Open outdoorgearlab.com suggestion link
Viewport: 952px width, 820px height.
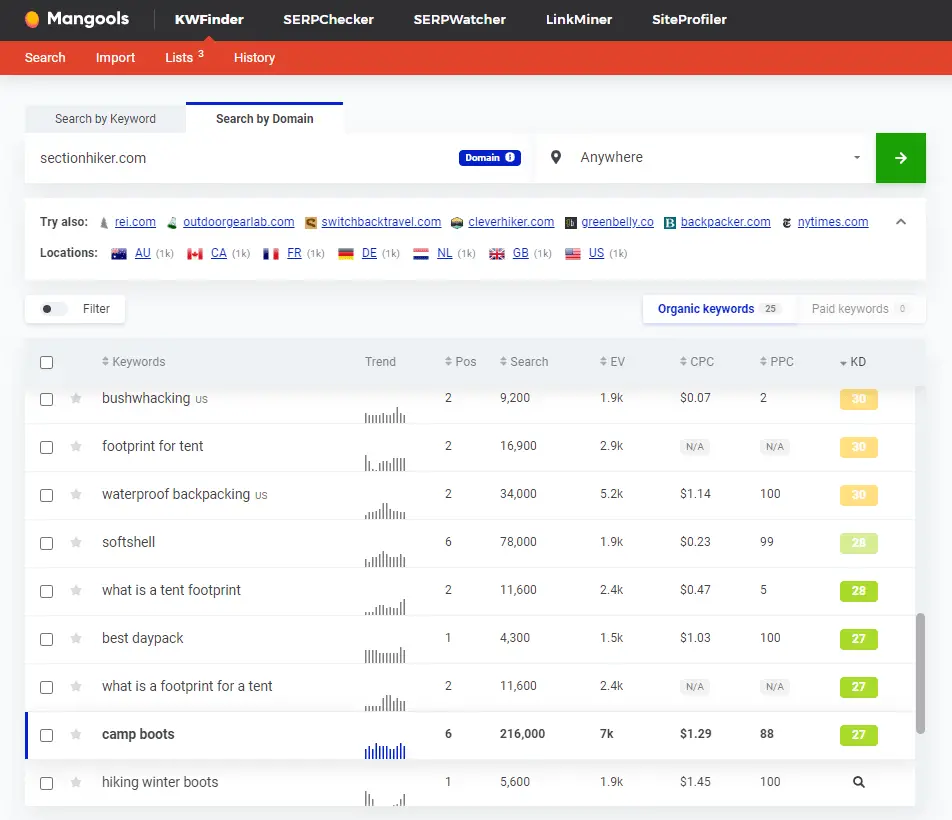pos(239,222)
